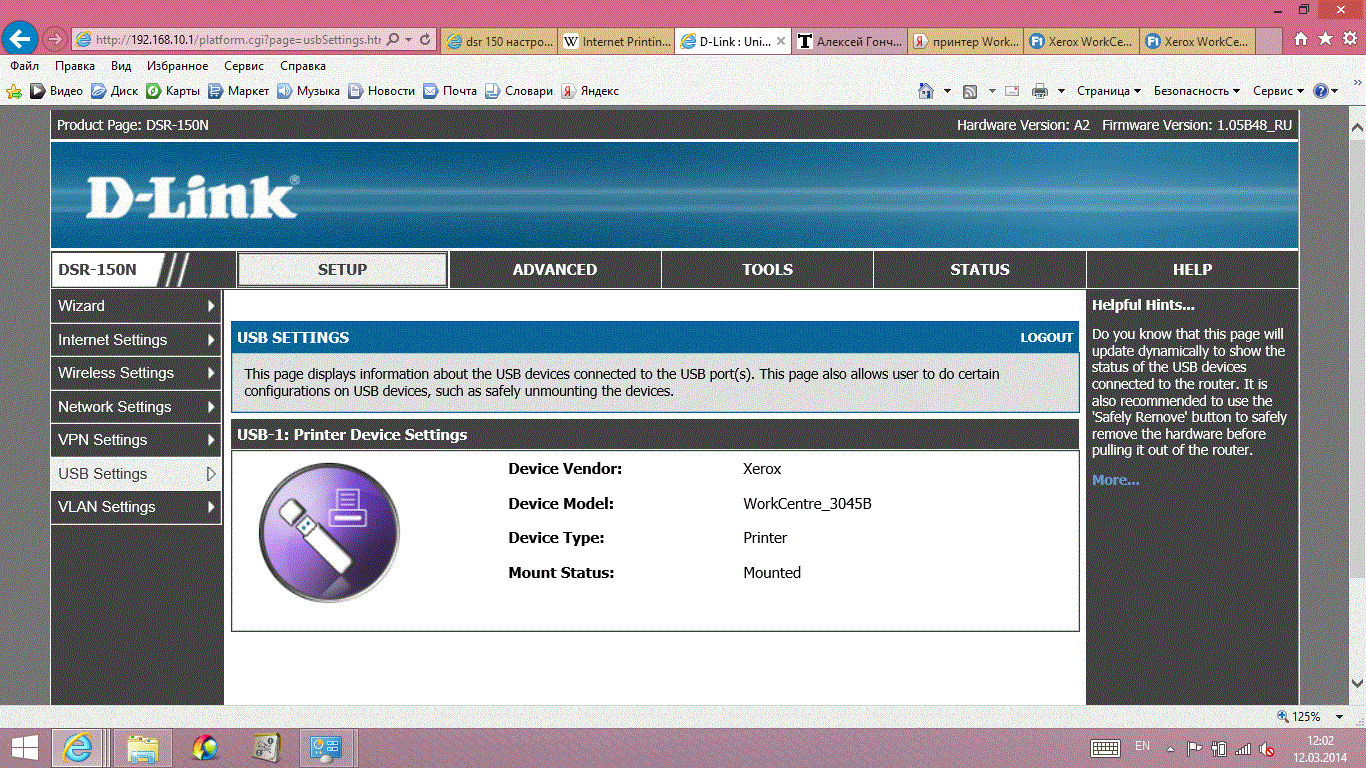This screenshot has height=768, width=1366.
Task: Open the Правка menu
Action: point(75,66)
